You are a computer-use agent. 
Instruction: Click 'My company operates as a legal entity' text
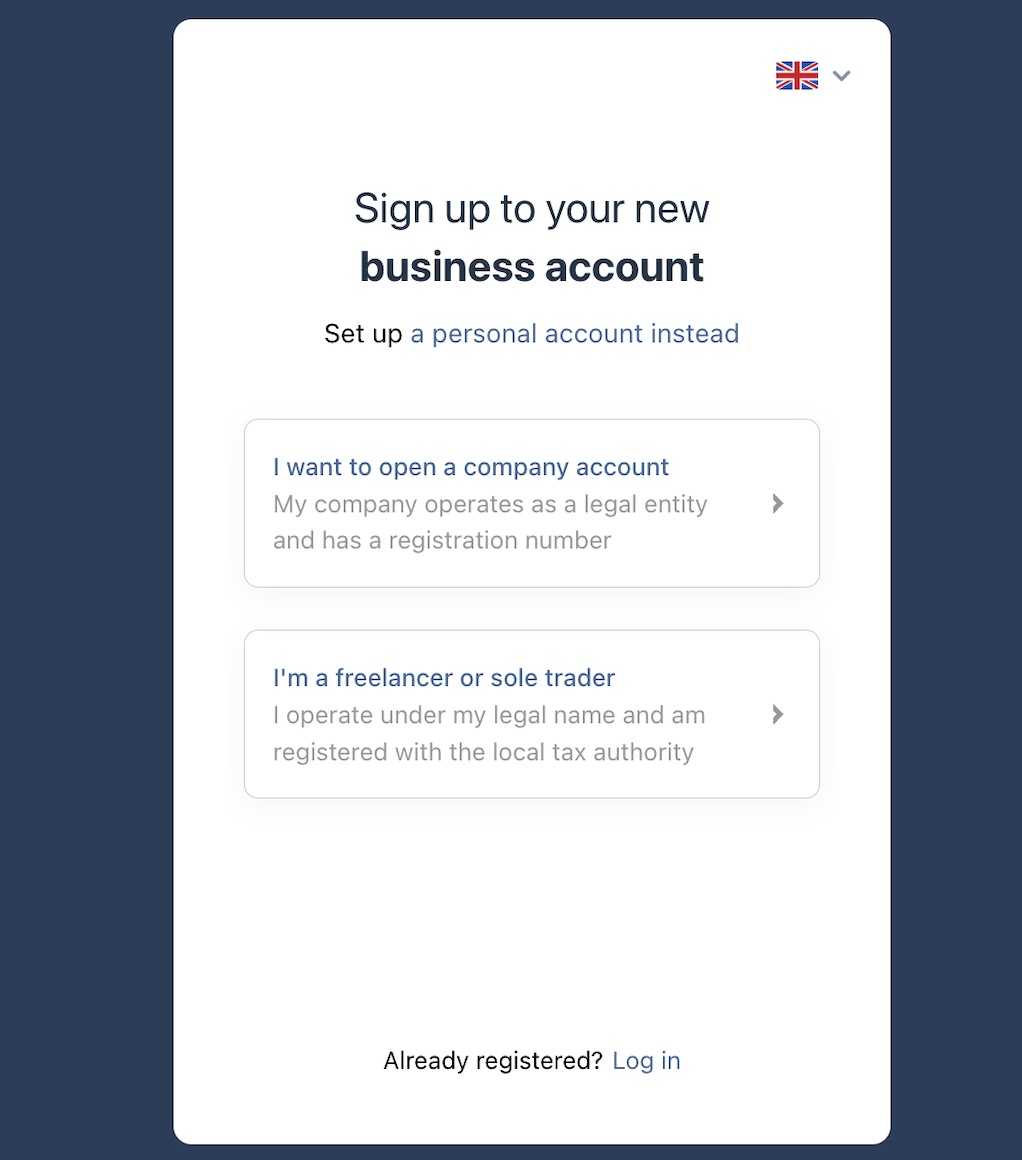pos(490,504)
